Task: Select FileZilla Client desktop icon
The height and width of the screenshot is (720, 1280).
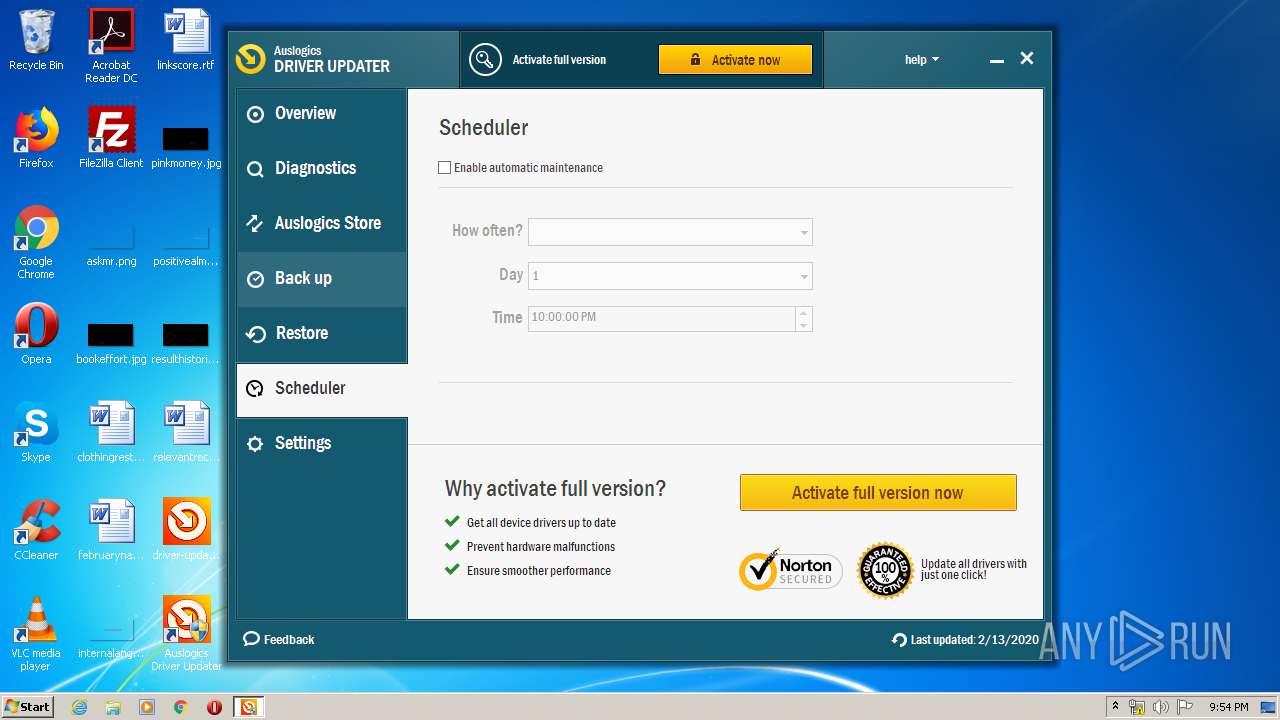Action: 111,138
